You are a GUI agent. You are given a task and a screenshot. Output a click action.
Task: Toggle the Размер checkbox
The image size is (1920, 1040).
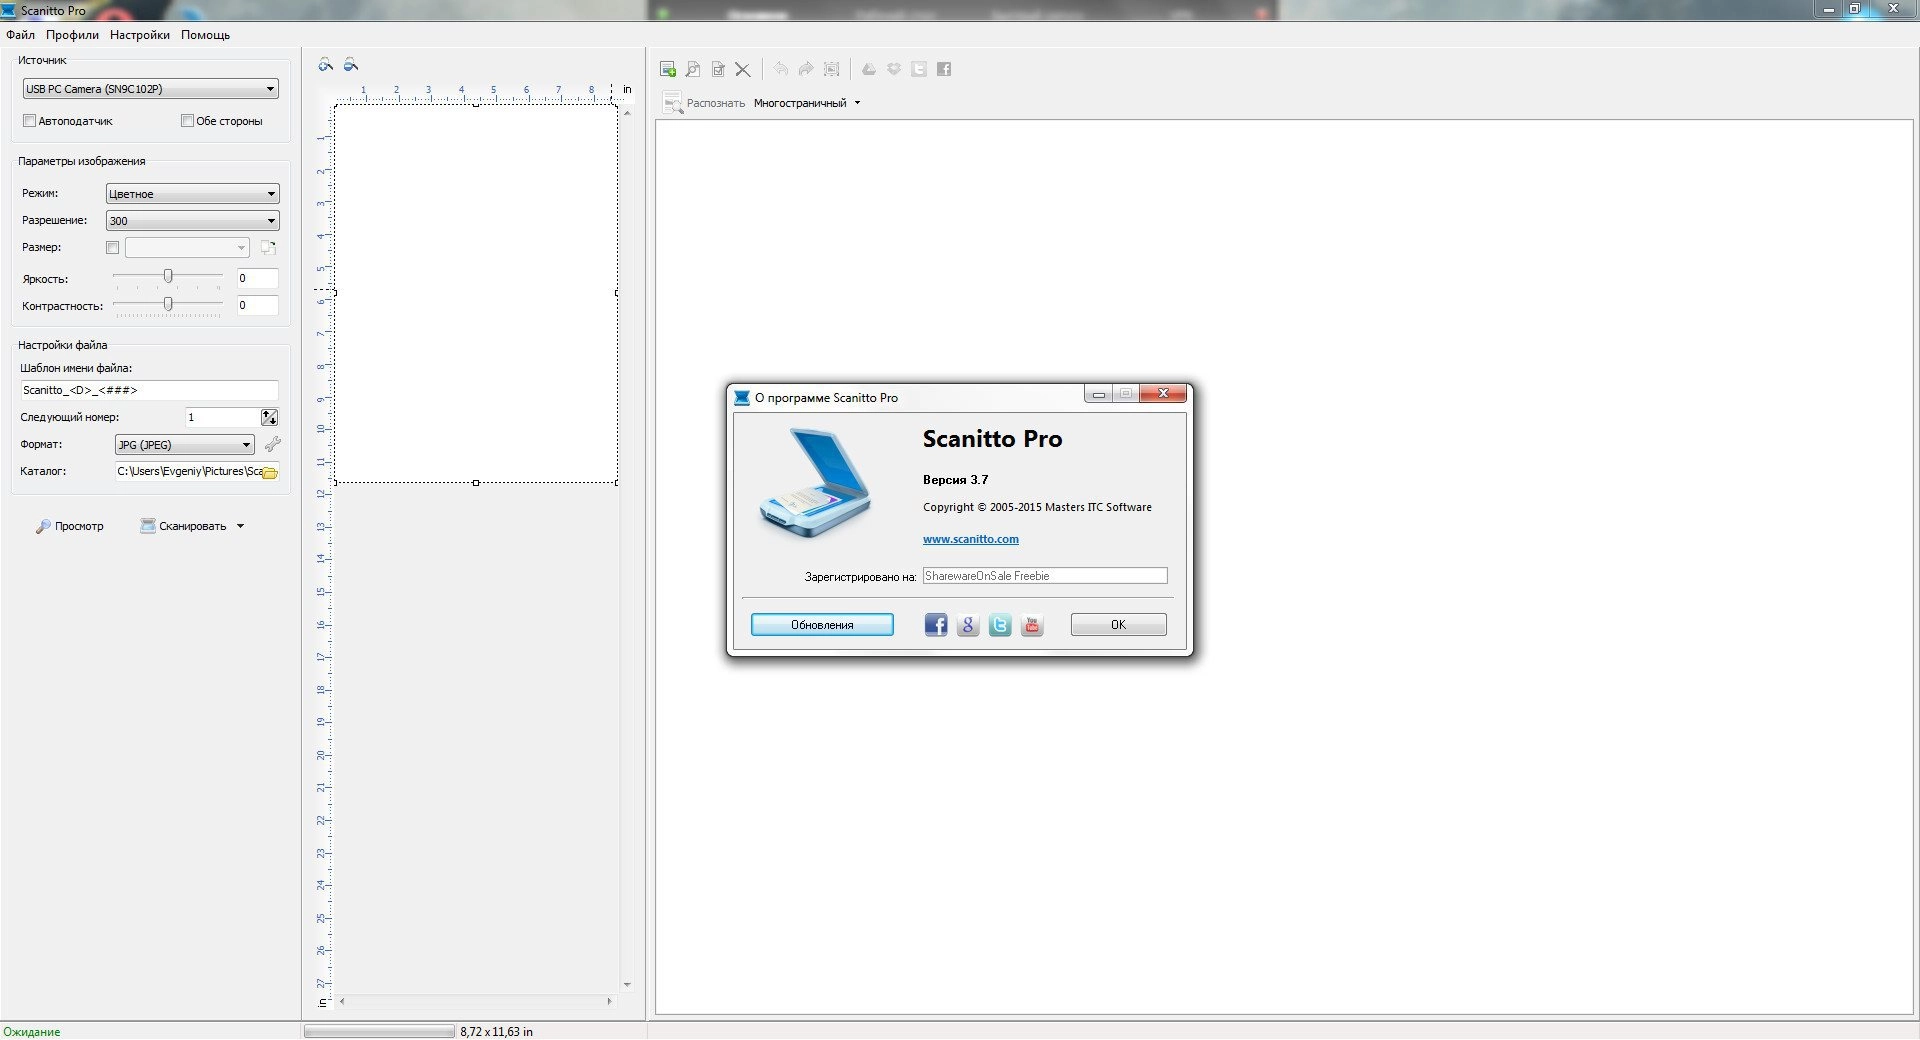click(x=112, y=247)
